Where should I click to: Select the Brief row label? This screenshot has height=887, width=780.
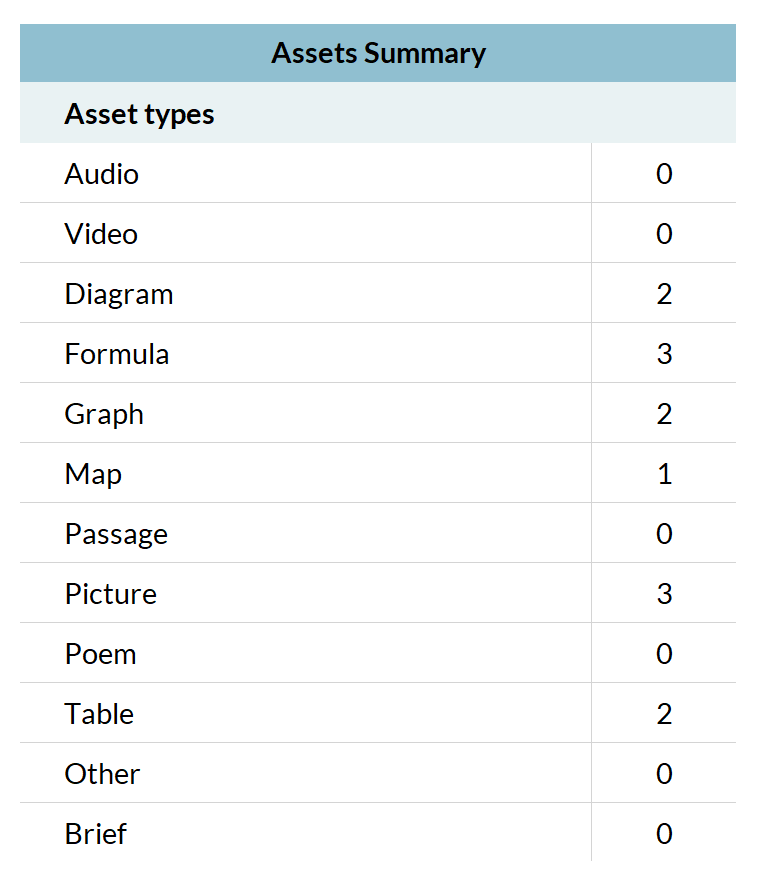coord(96,834)
